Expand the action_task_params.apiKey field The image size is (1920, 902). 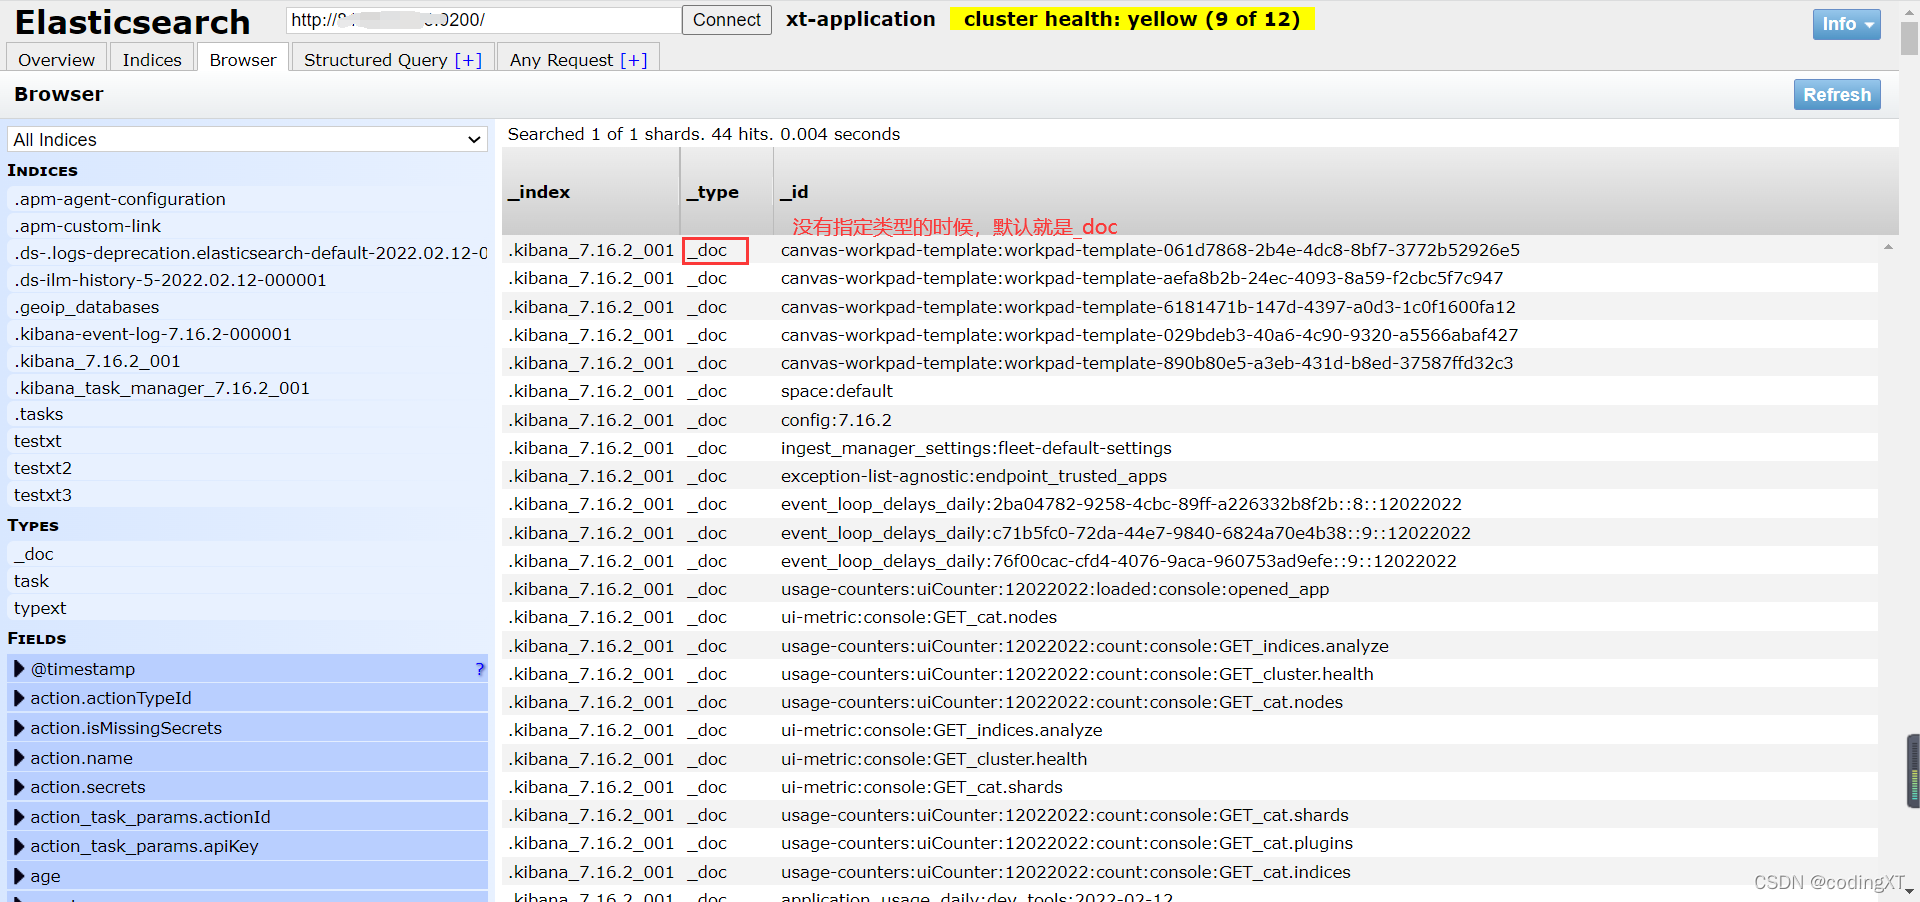pyautogui.click(x=247, y=846)
